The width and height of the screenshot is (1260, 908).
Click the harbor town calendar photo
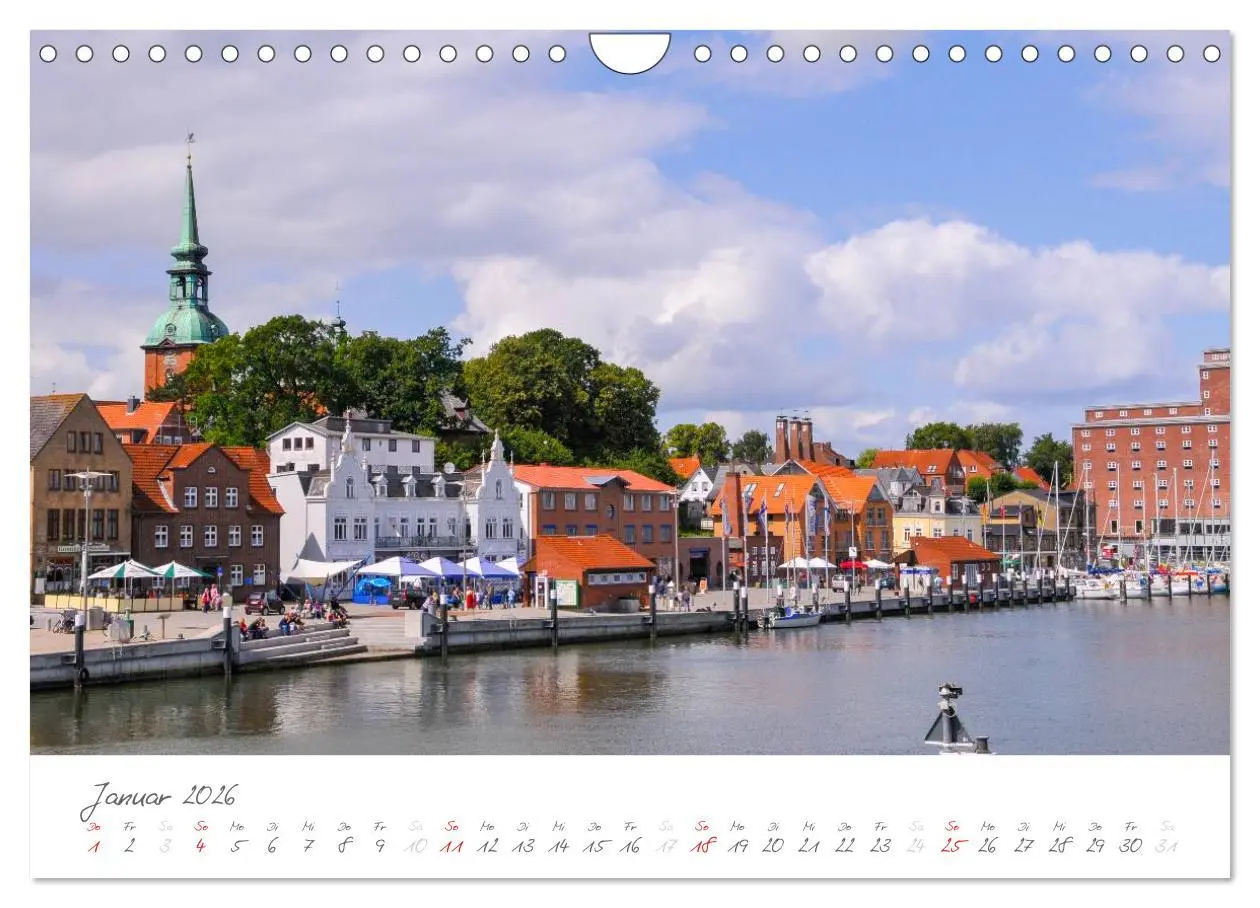tap(630, 393)
